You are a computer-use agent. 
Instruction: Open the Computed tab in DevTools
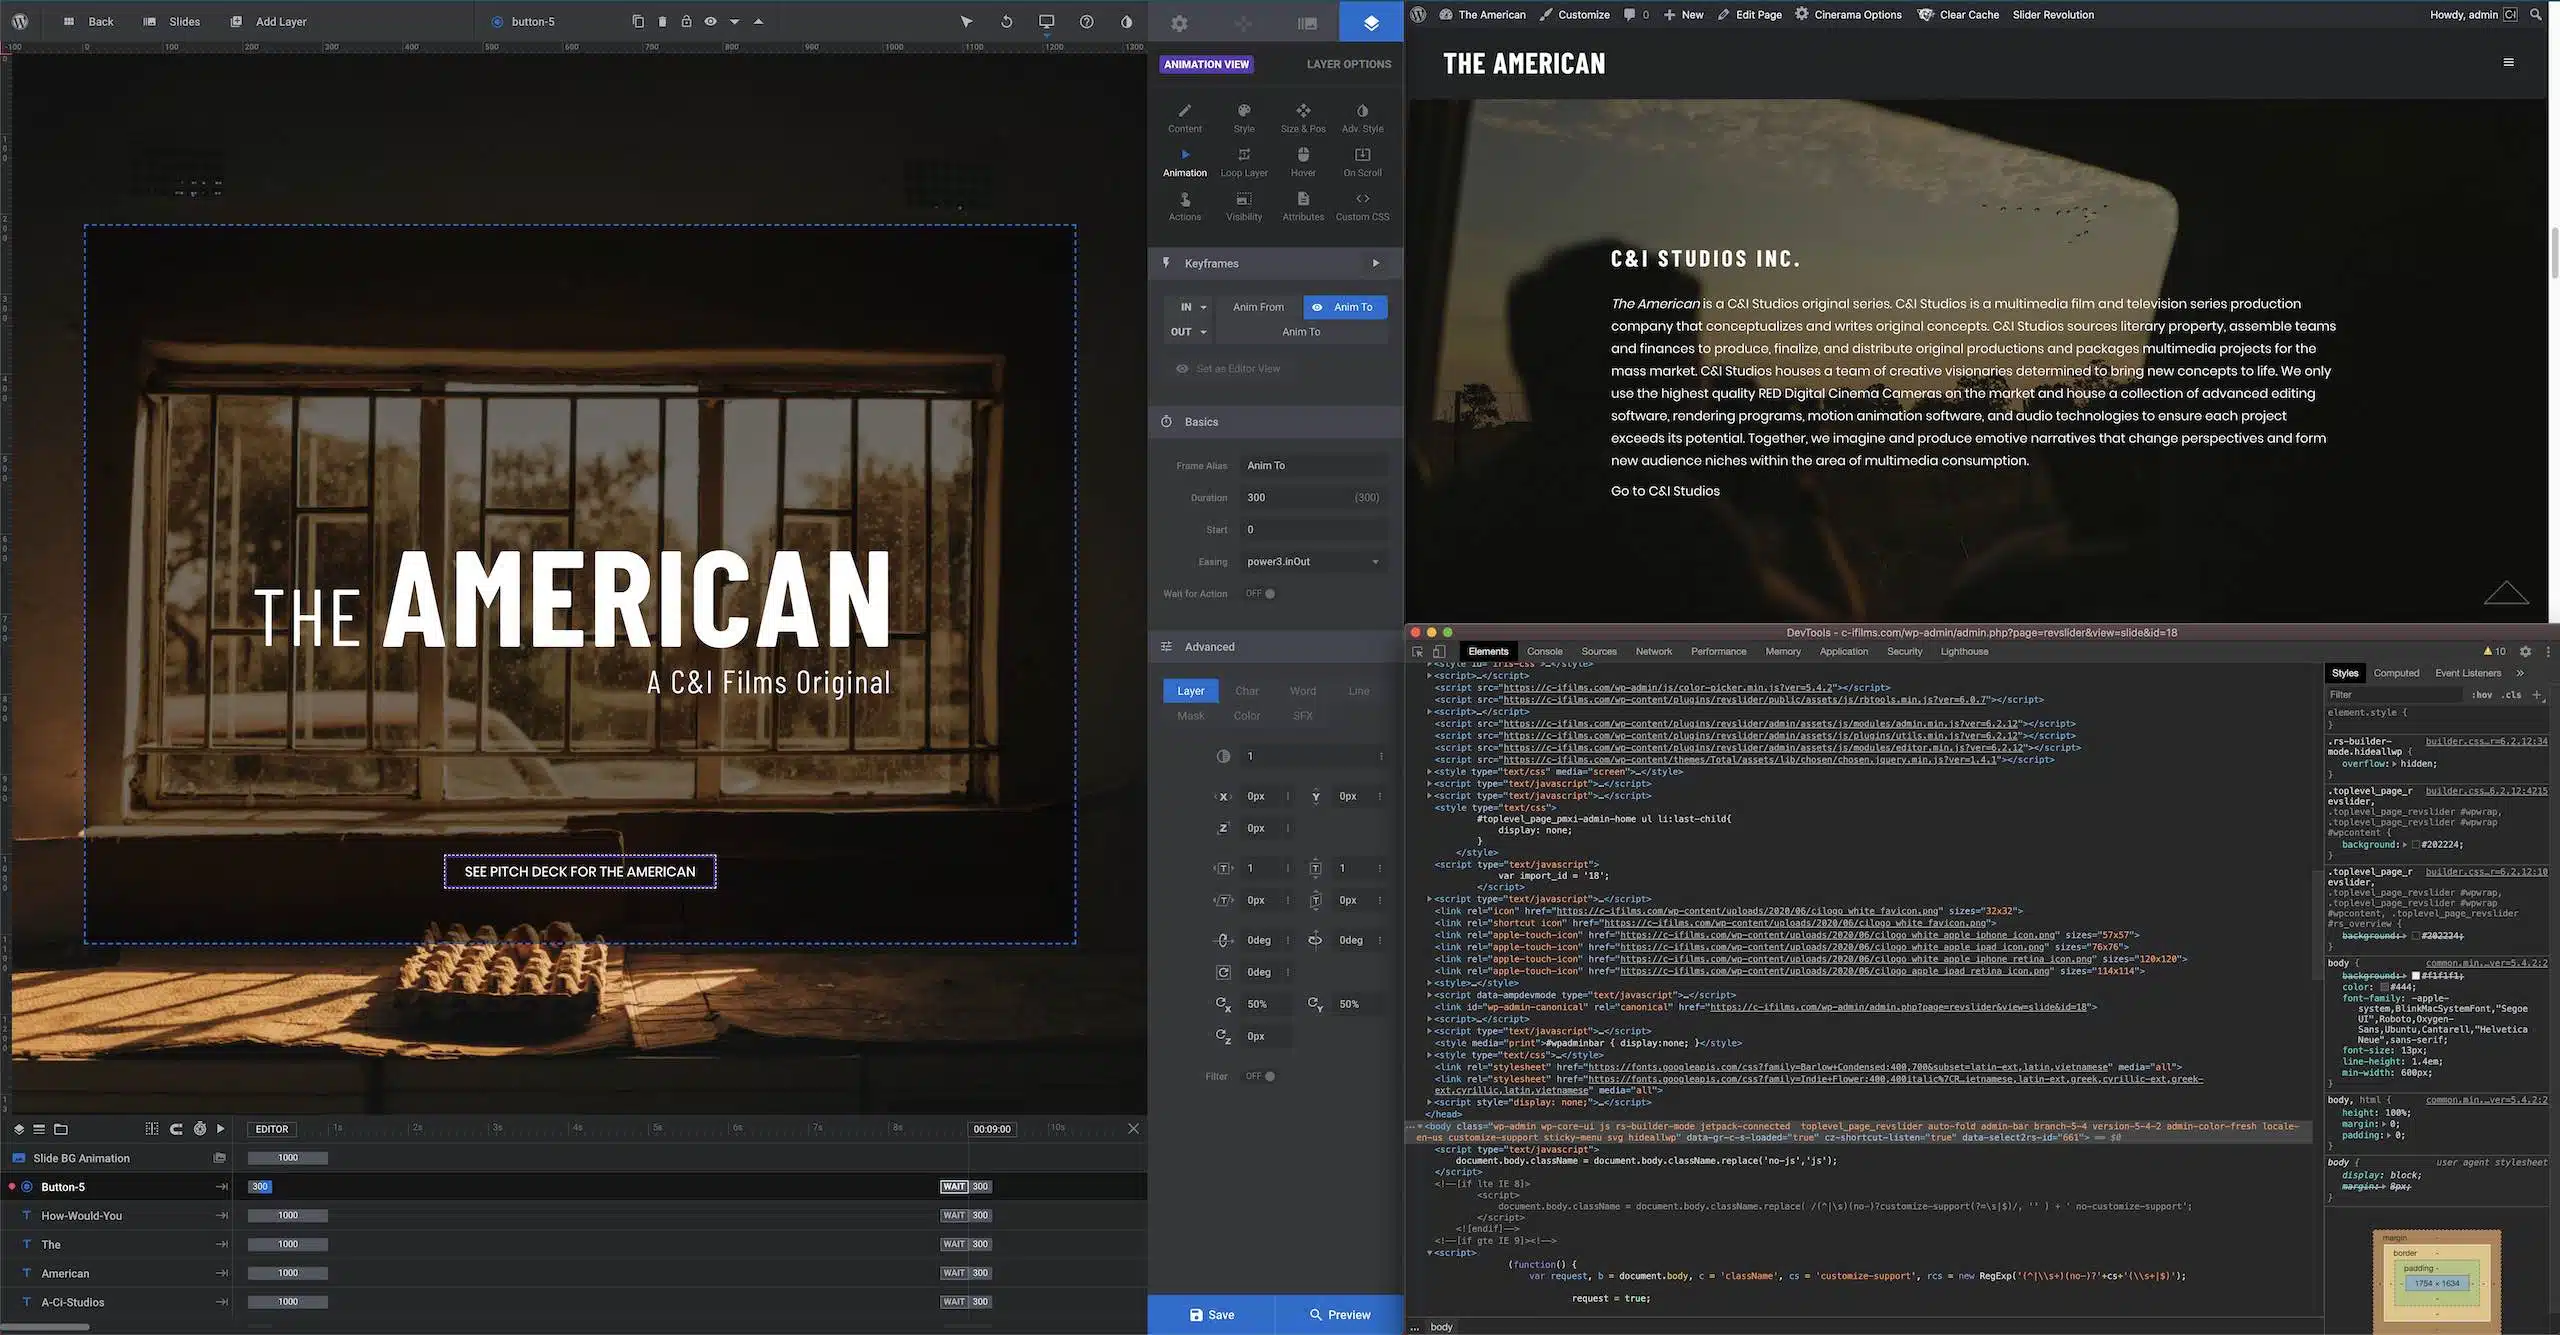pyautogui.click(x=2396, y=673)
